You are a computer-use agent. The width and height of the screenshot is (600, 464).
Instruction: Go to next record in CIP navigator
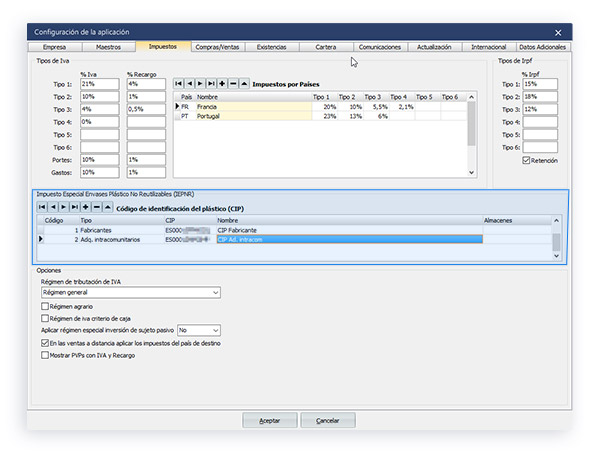coord(64,205)
